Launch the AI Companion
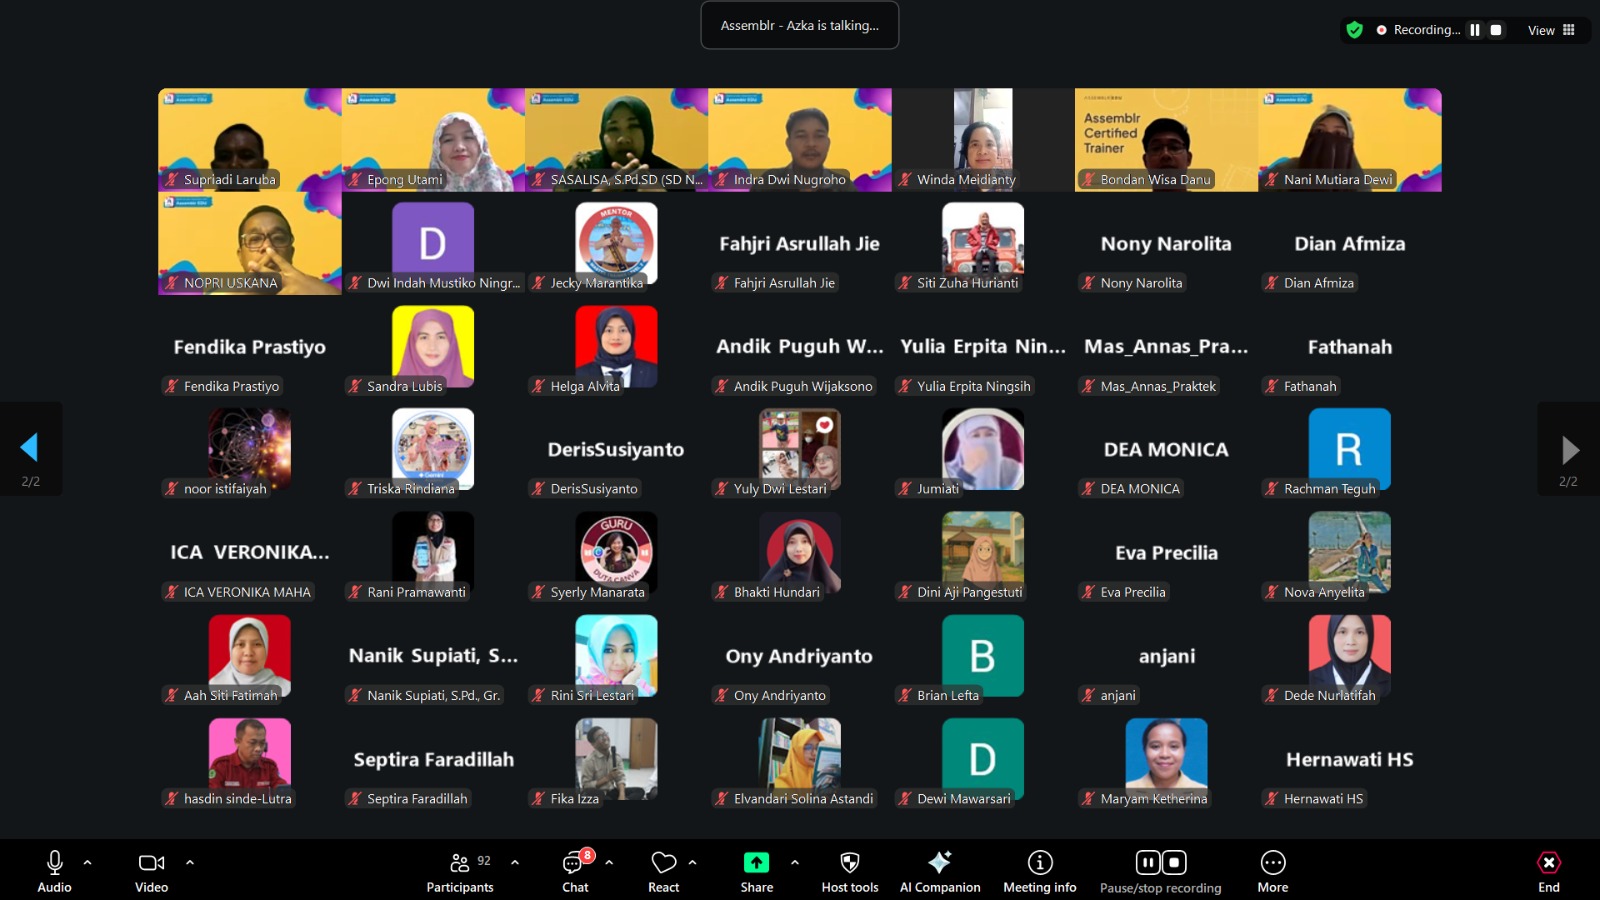Viewport: 1600px width, 900px height. [939, 863]
